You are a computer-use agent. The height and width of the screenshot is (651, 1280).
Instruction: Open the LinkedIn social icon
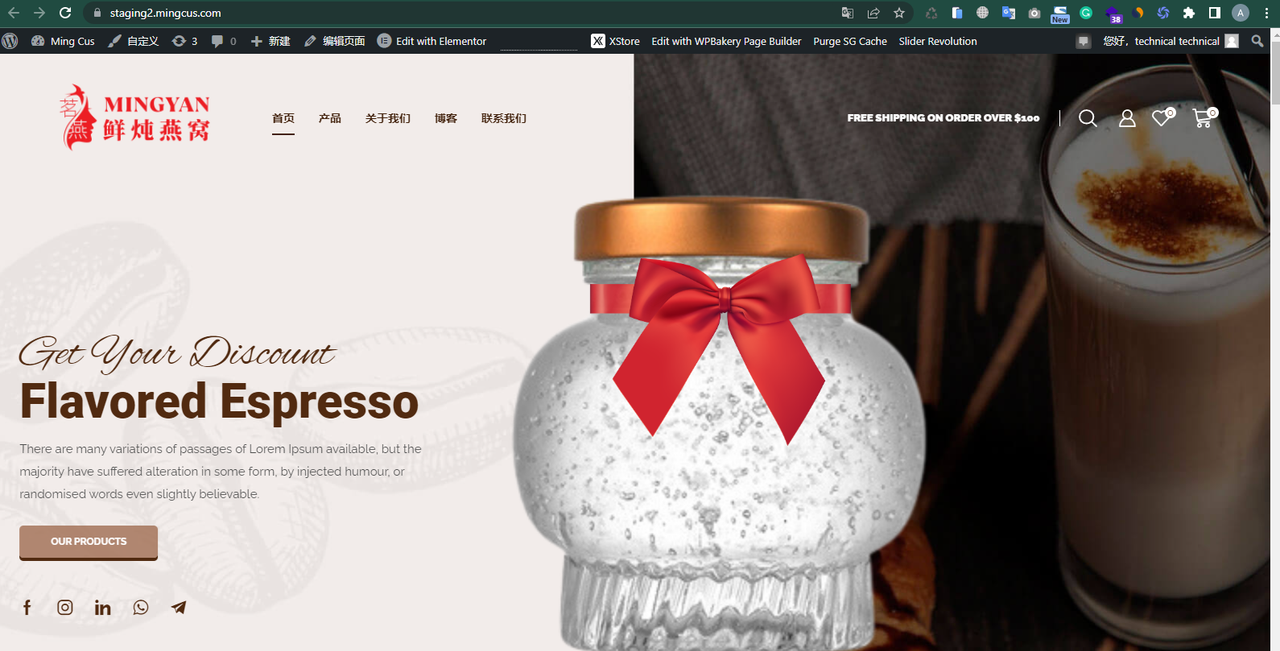coord(103,607)
